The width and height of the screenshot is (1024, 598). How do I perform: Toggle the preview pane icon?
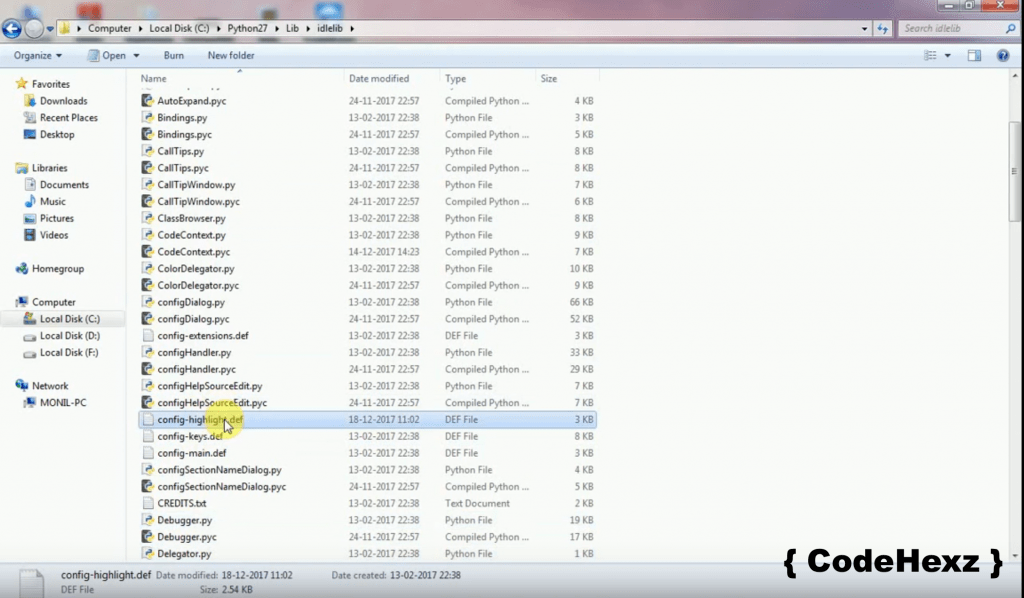pos(975,56)
